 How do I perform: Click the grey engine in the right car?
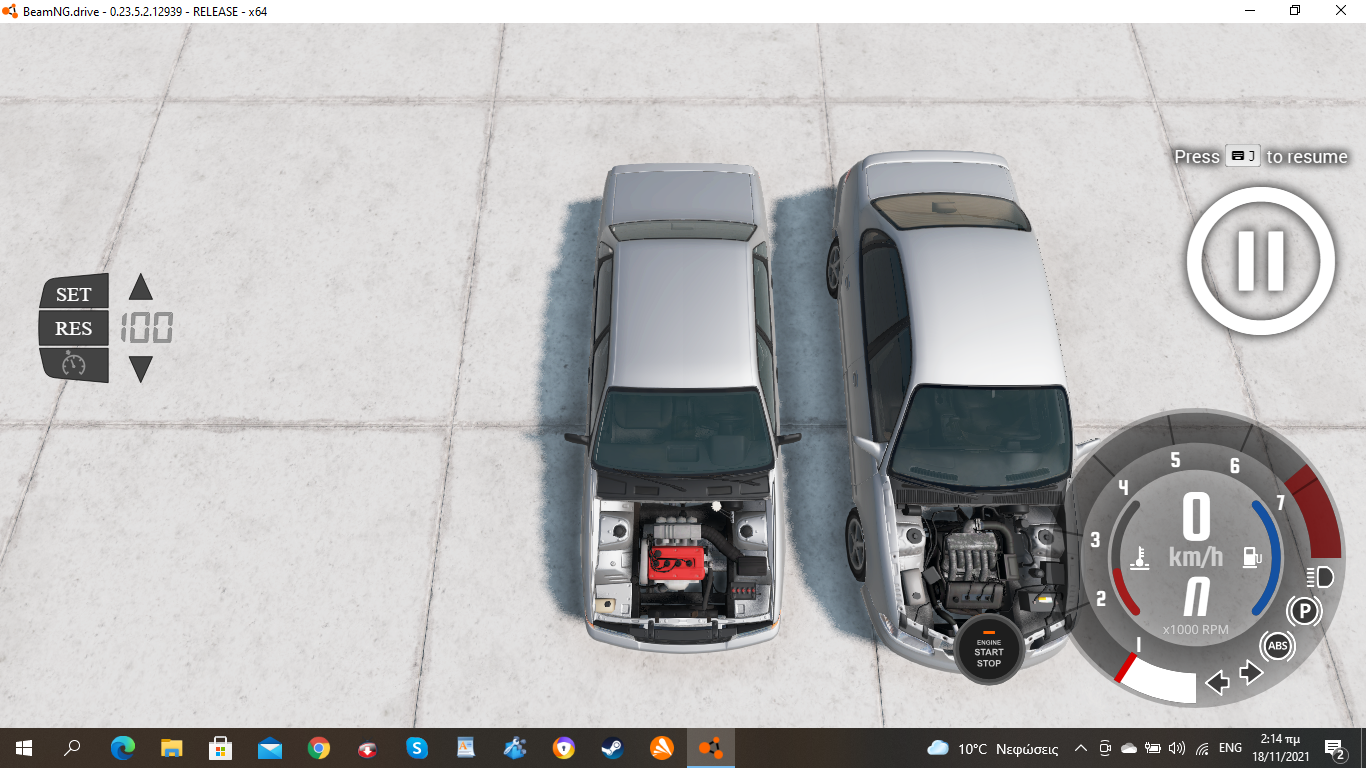(x=975, y=567)
